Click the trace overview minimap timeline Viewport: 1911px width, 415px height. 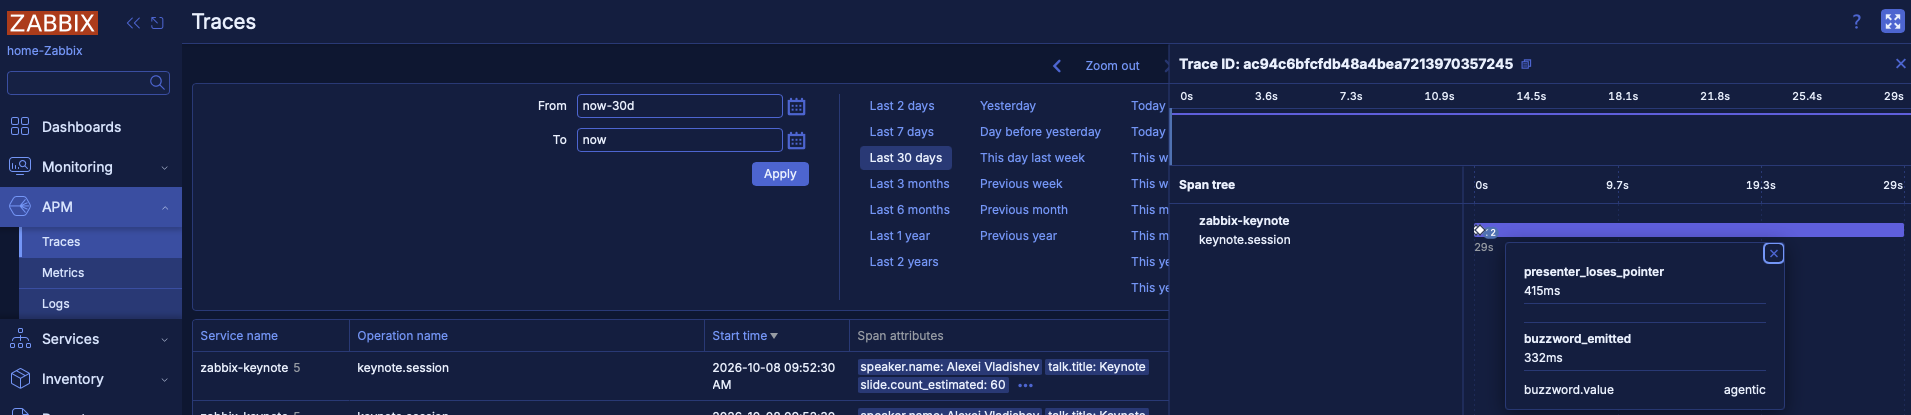click(x=1540, y=139)
